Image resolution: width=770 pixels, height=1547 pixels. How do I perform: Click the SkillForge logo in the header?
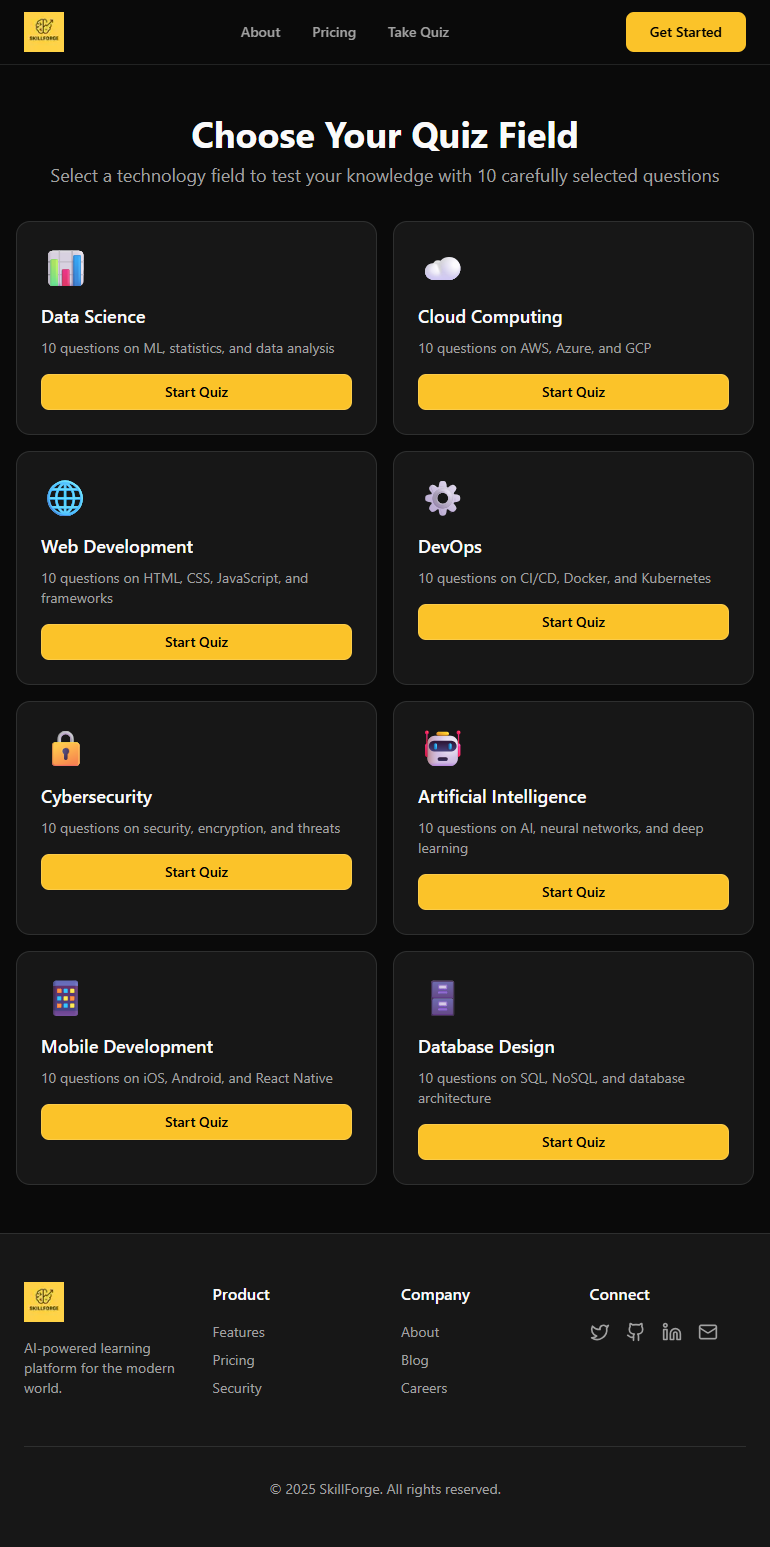43,31
